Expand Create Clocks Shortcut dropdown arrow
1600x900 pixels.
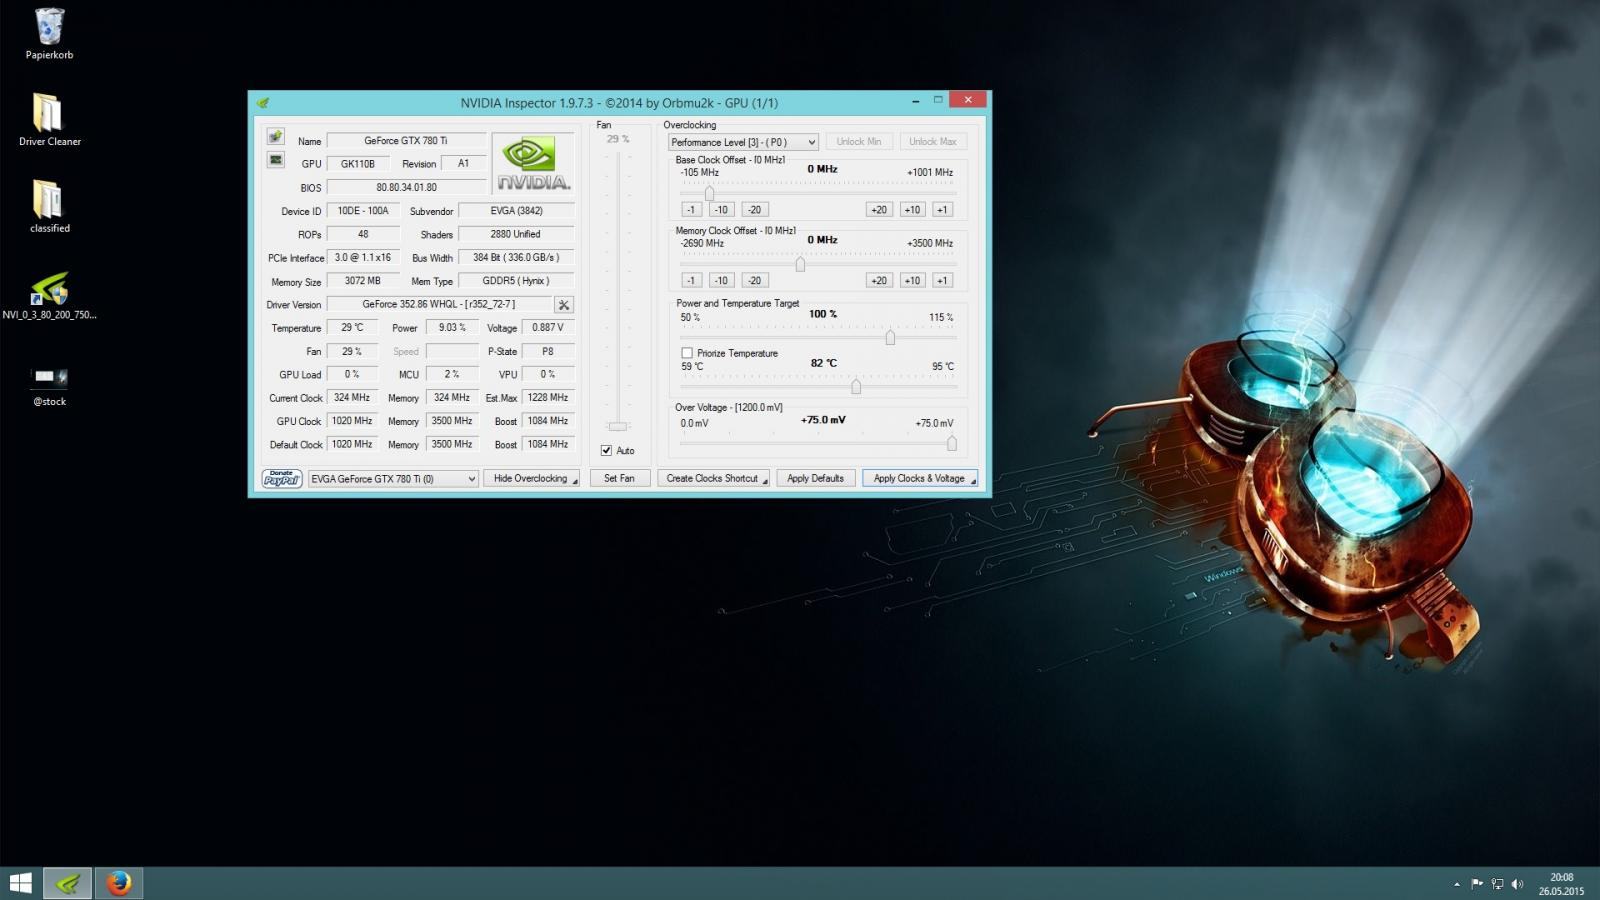[765, 481]
